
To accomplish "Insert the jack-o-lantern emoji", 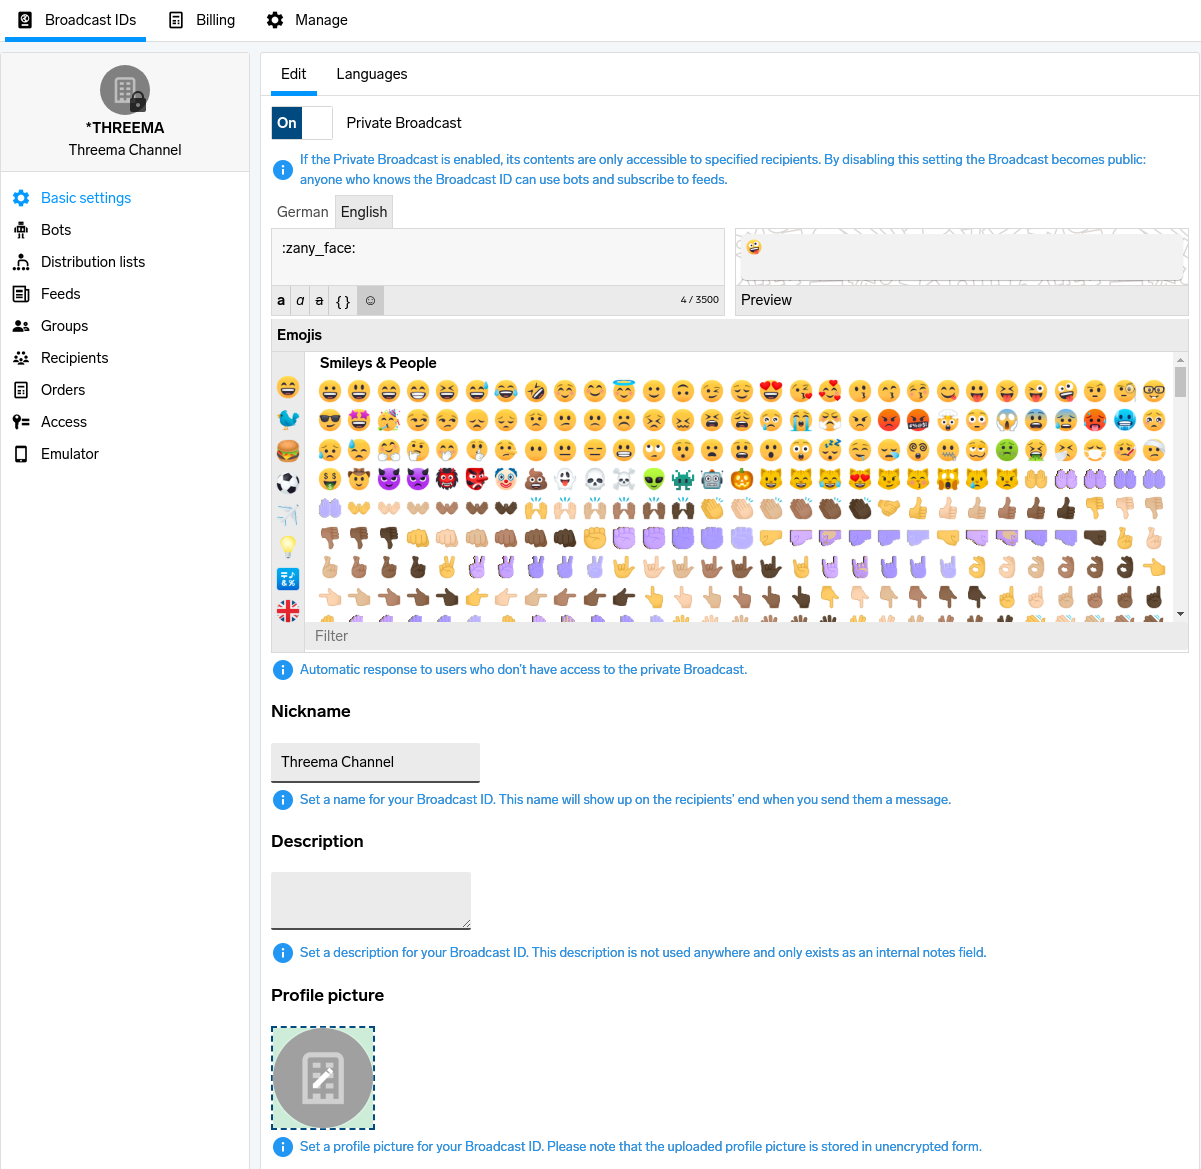I will coord(742,479).
